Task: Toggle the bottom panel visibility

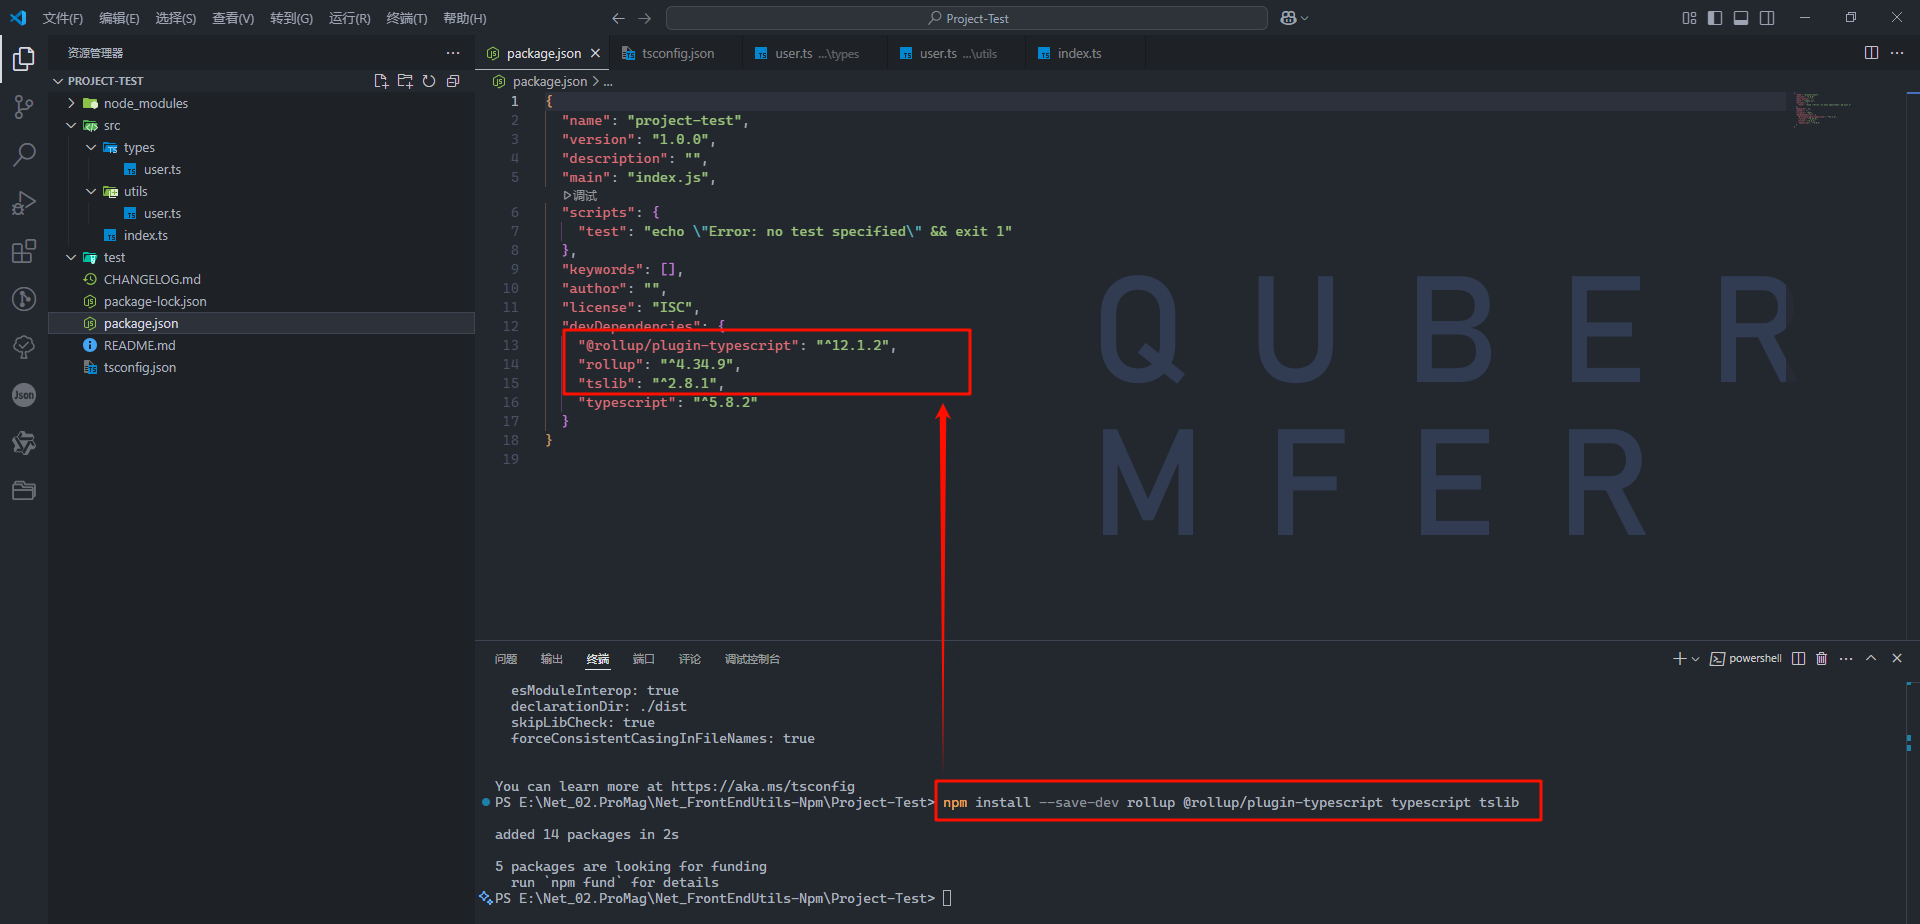Action: (1741, 18)
